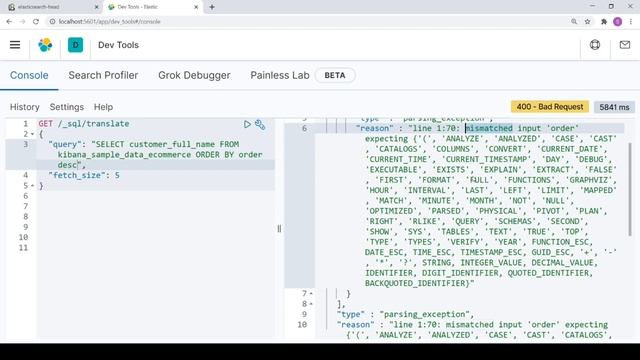This screenshot has width=640, height=360.
Task: Collapse the fold arrow on output line 7
Action: (x=311, y=294)
